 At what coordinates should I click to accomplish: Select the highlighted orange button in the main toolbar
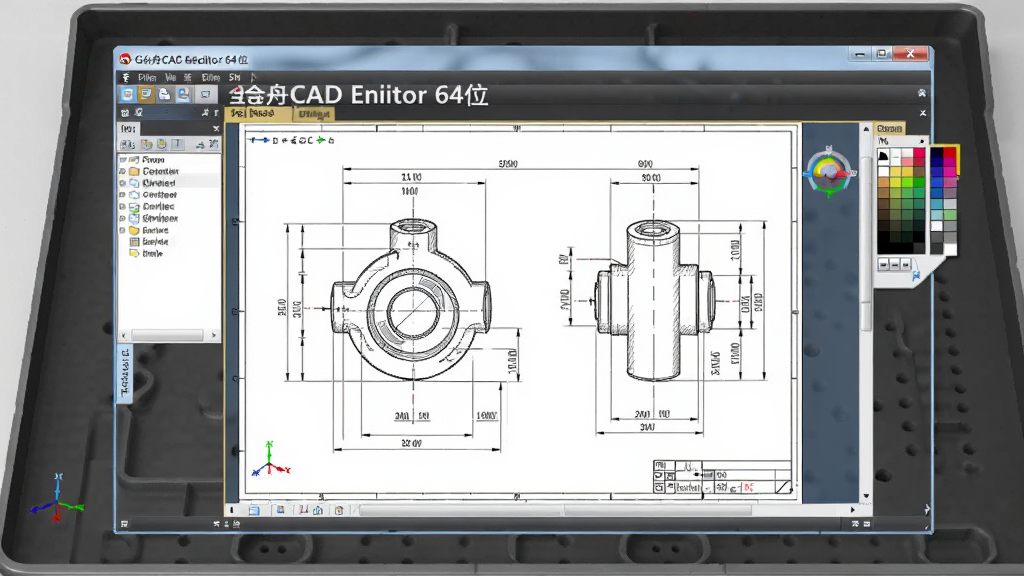[x=146, y=94]
